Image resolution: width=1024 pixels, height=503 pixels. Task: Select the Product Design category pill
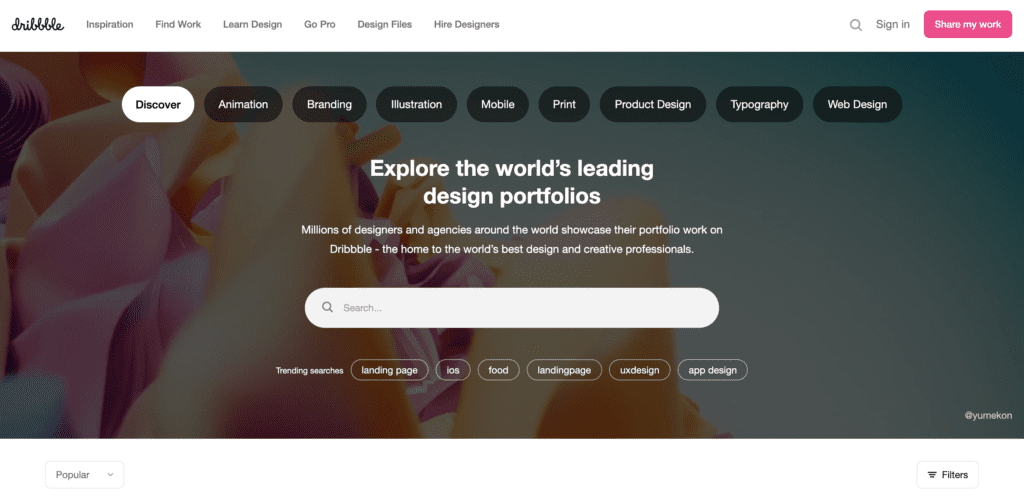[652, 105]
